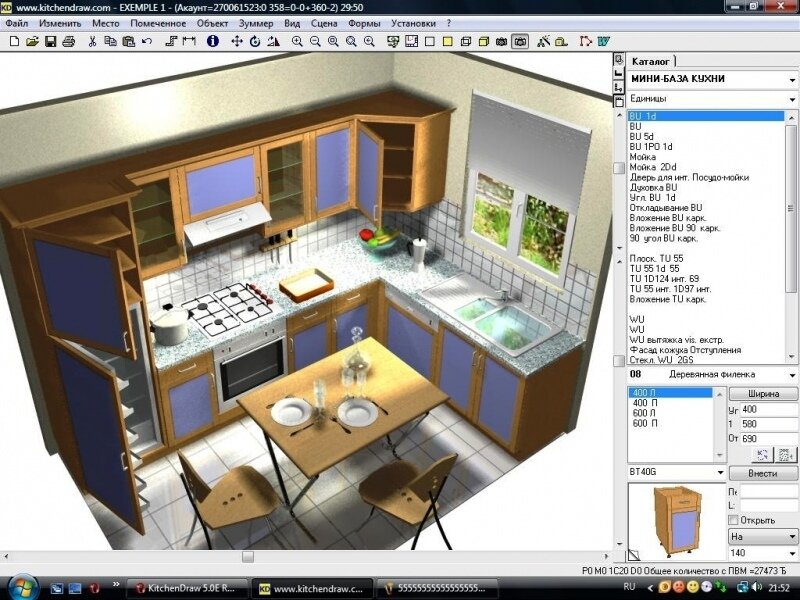The height and width of the screenshot is (600, 800).
Task: Click the hammer and tools icon
Action: tap(543, 42)
